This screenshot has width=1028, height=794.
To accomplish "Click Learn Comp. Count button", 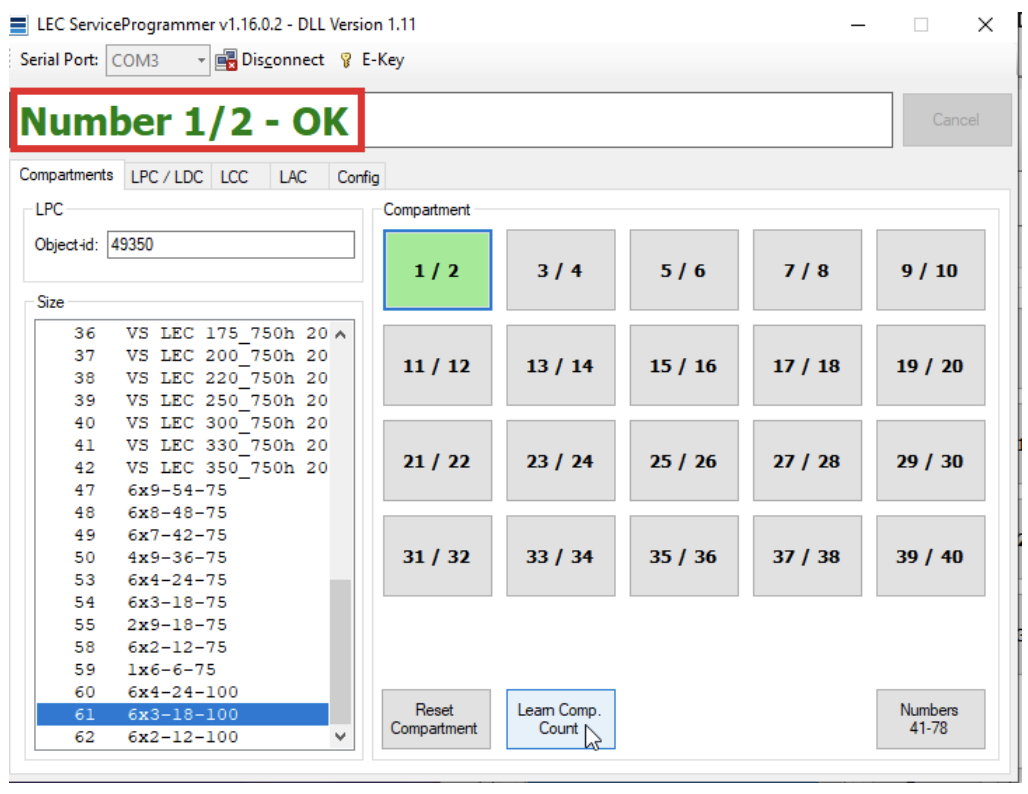I will point(561,719).
